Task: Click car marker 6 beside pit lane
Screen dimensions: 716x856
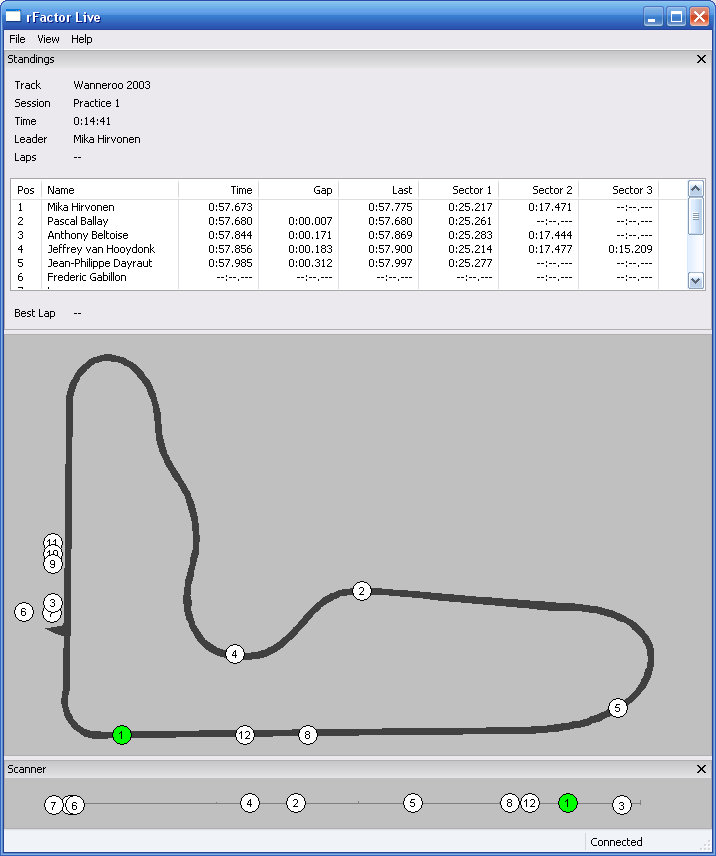Action: coord(24,612)
